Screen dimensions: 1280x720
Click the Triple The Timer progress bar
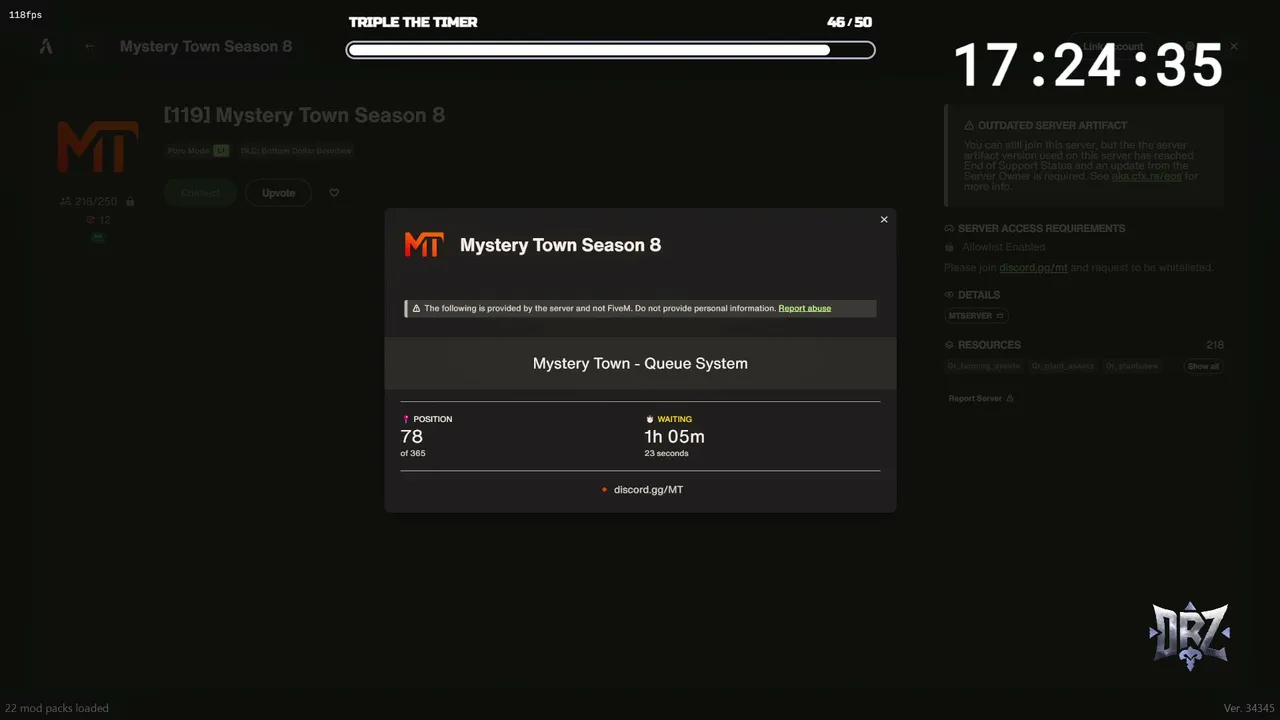[x=610, y=50]
